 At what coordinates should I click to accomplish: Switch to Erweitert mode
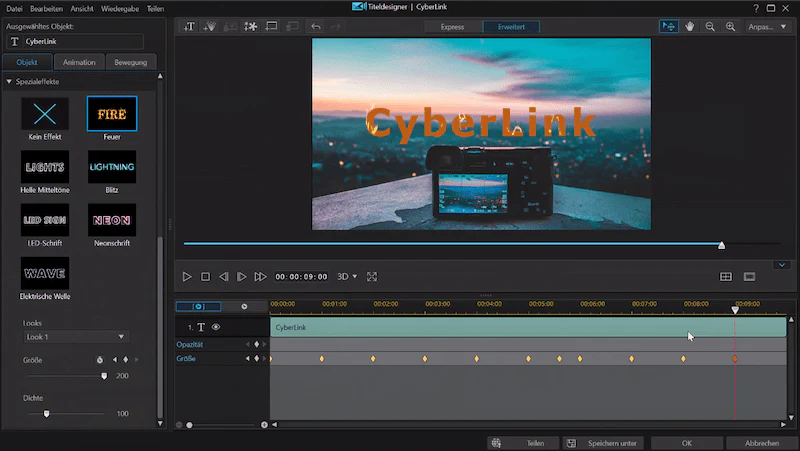pos(511,27)
